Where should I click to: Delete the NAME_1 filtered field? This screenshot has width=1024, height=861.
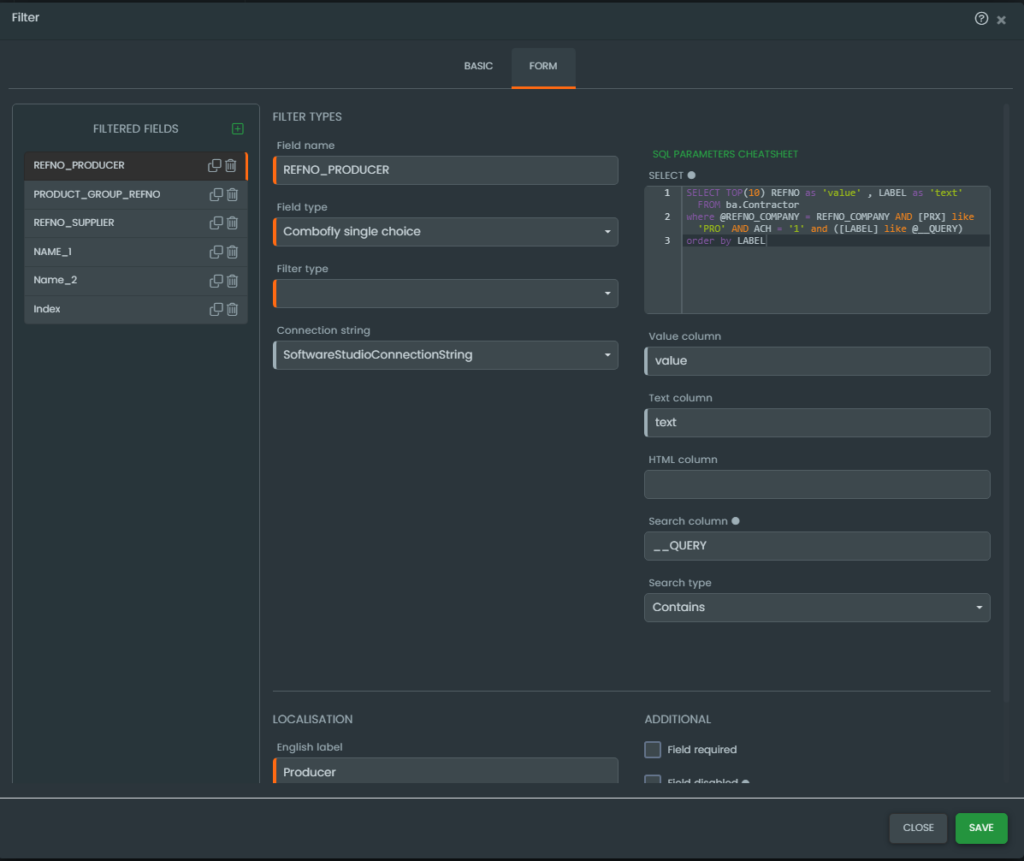click(232, 252)
